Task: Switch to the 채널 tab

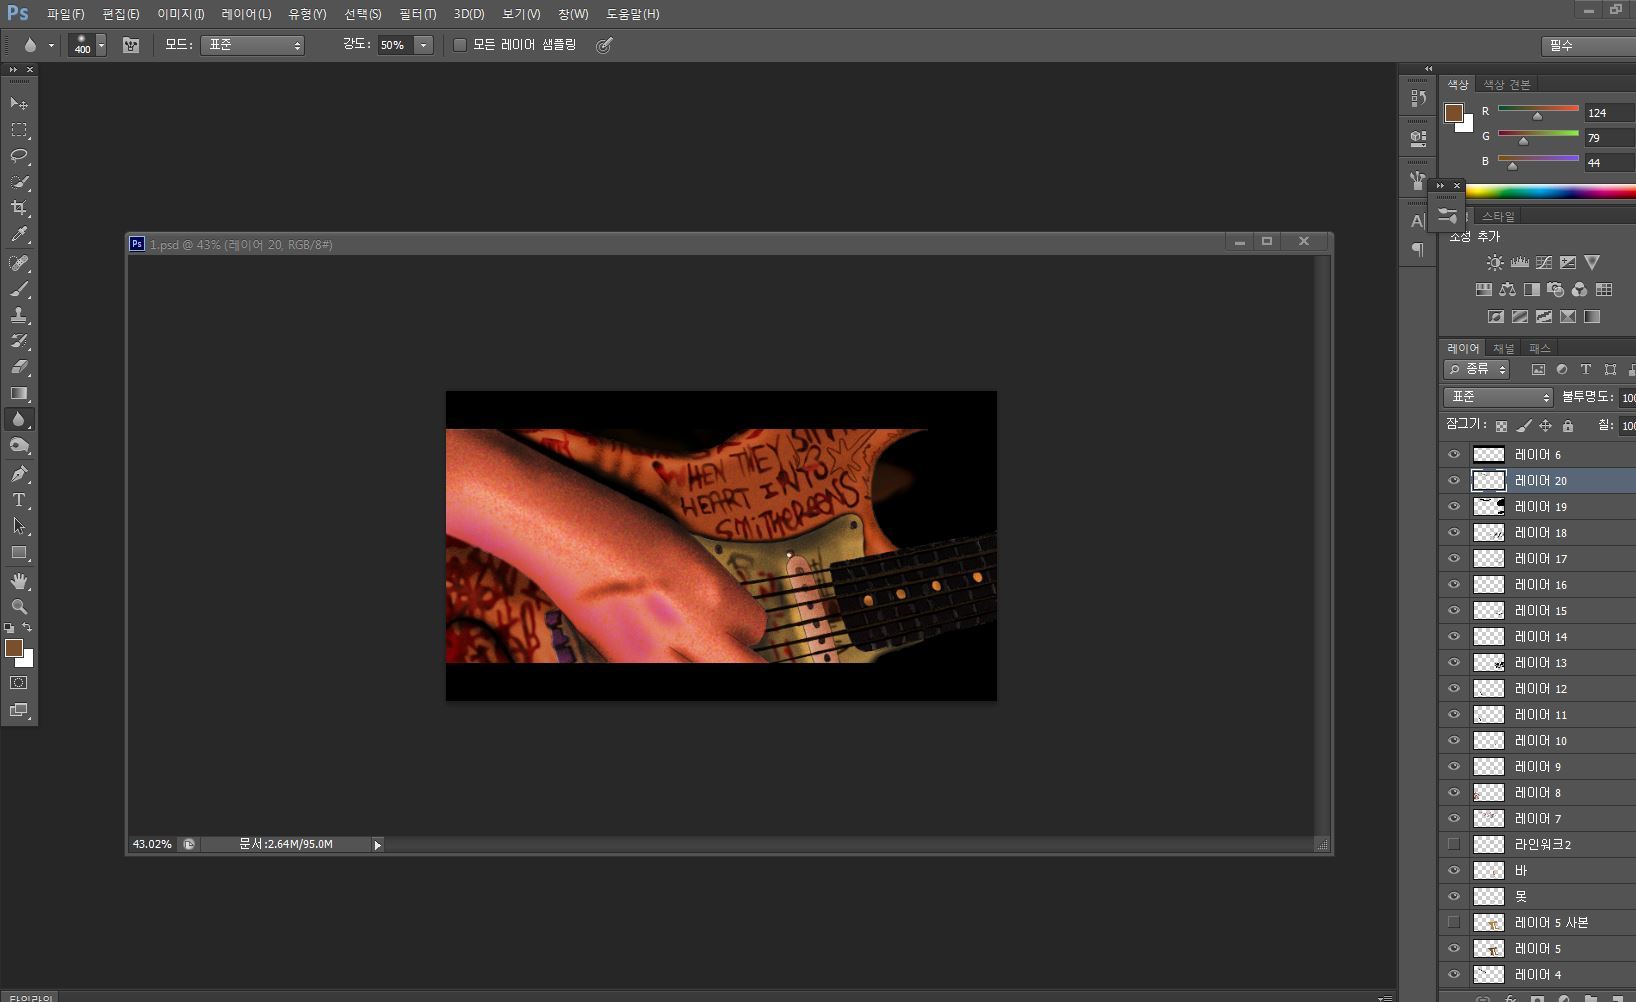Action: pos(1503,348)
